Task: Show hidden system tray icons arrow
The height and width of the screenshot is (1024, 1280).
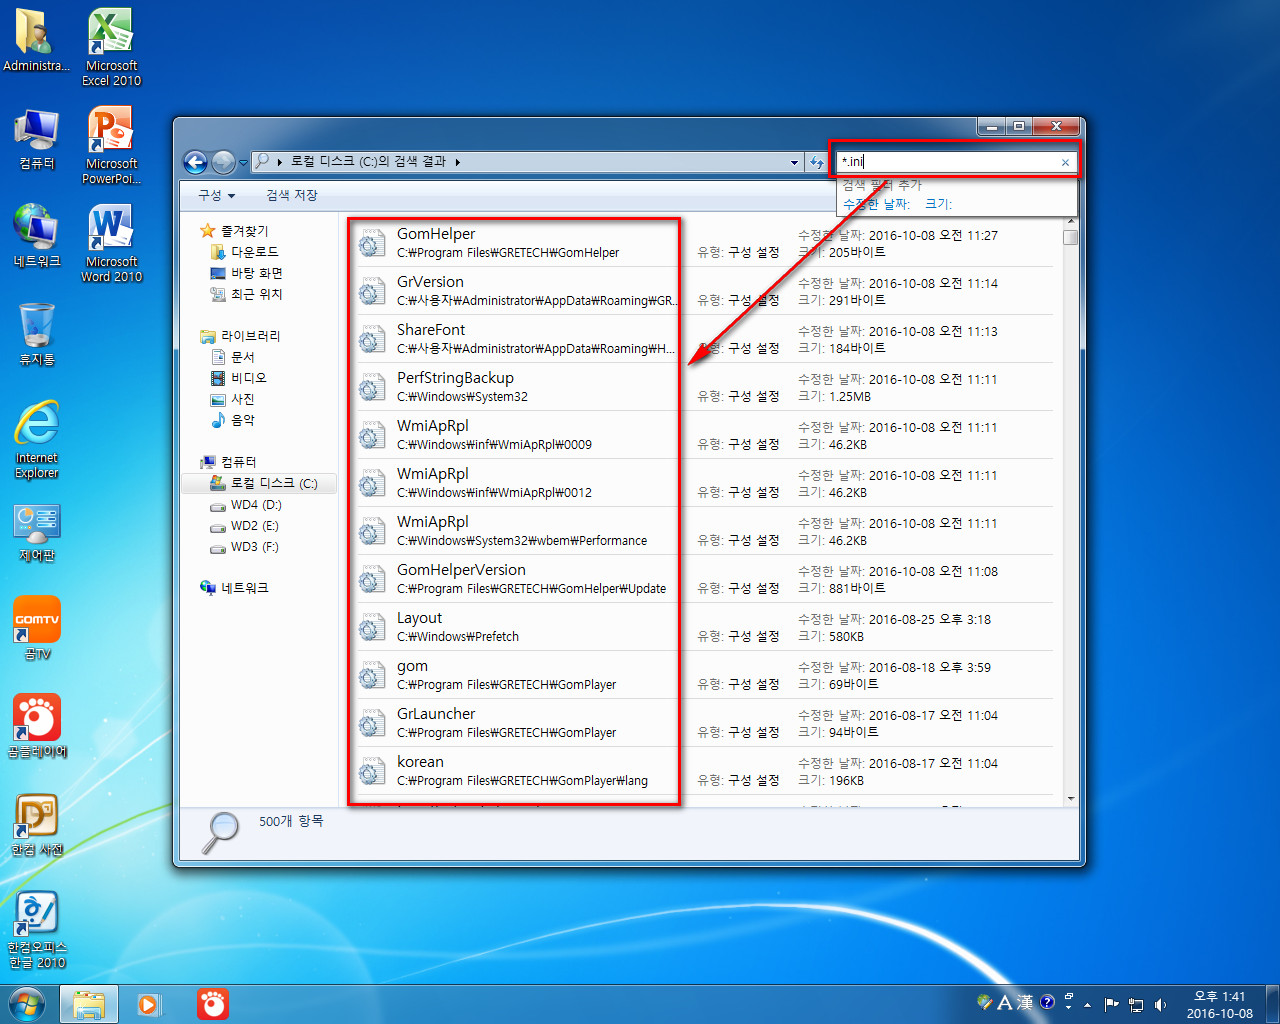Action: click(1088, 1004)
